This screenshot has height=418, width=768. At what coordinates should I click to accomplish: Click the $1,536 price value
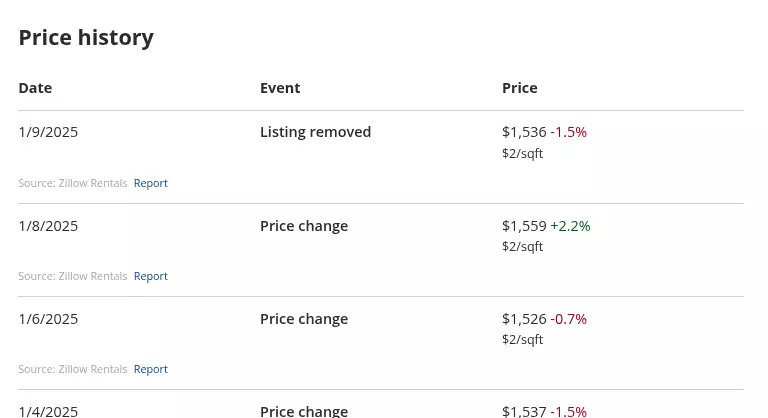524,132
